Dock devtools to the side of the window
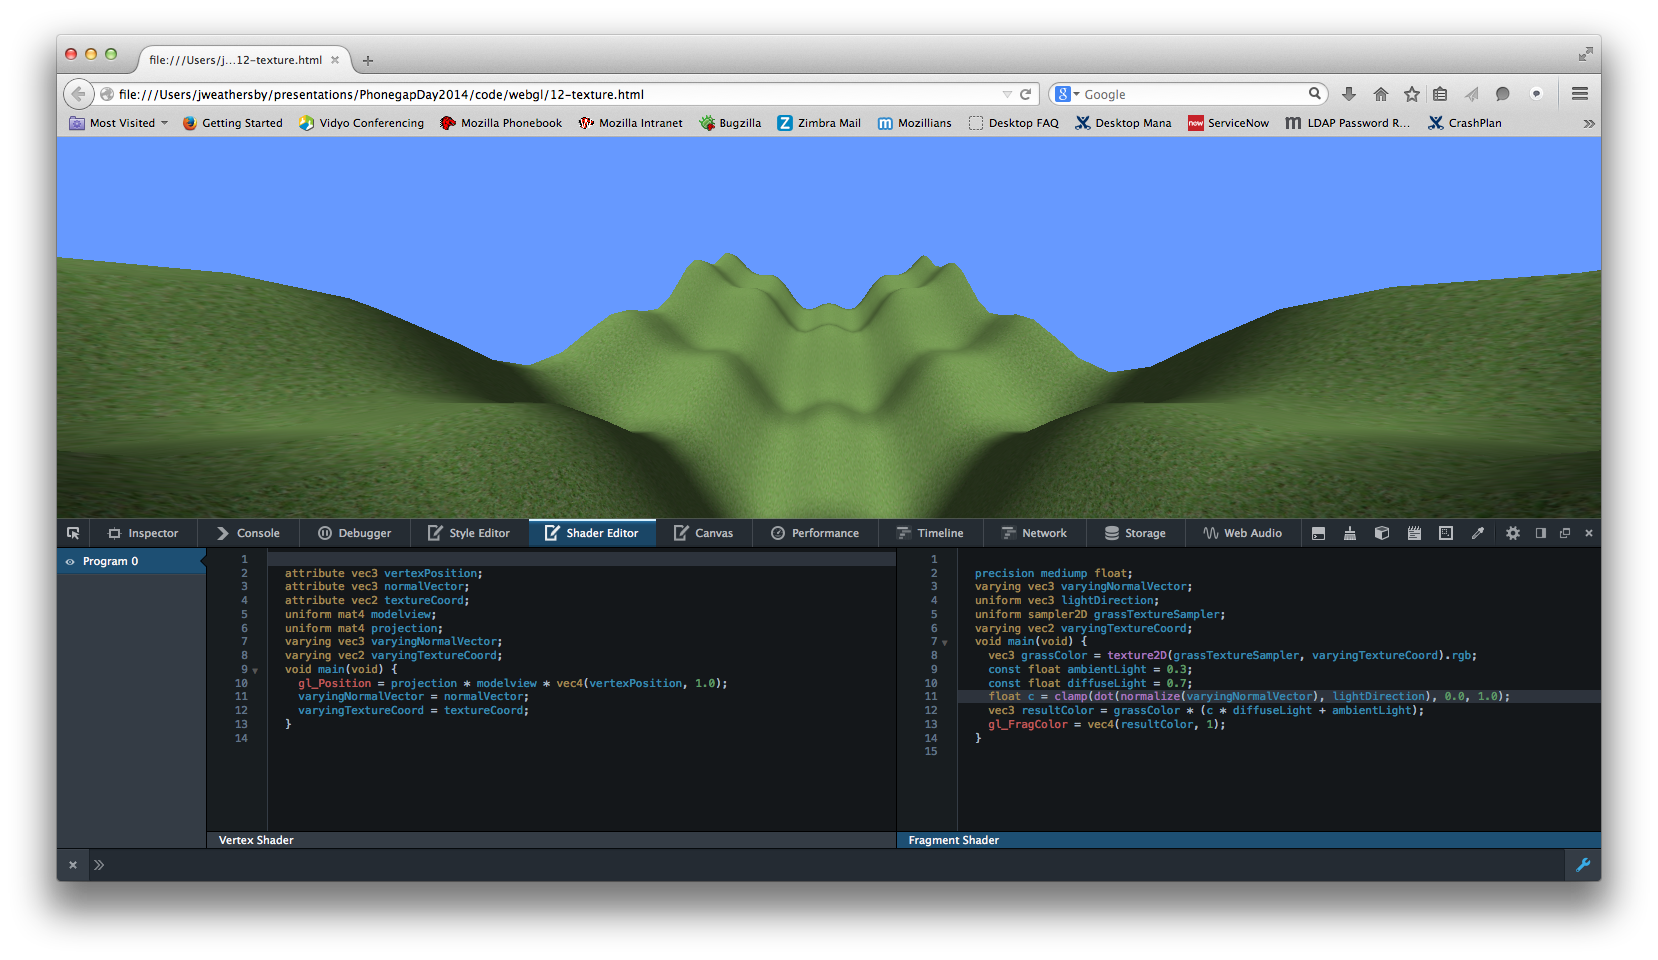Image resolution: width=1658 pixels, height=960 pixels. [x=1541, y=533]
